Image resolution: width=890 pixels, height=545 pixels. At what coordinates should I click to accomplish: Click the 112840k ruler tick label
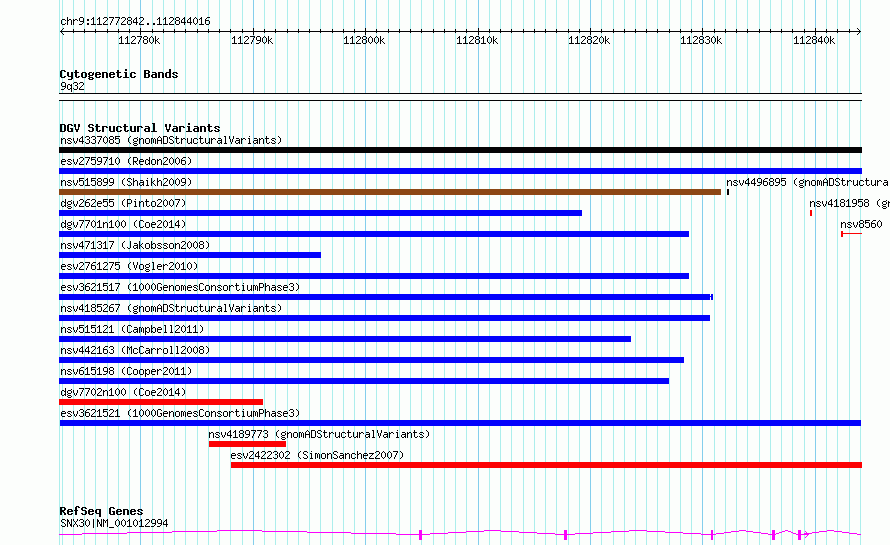tap(814, 40)
